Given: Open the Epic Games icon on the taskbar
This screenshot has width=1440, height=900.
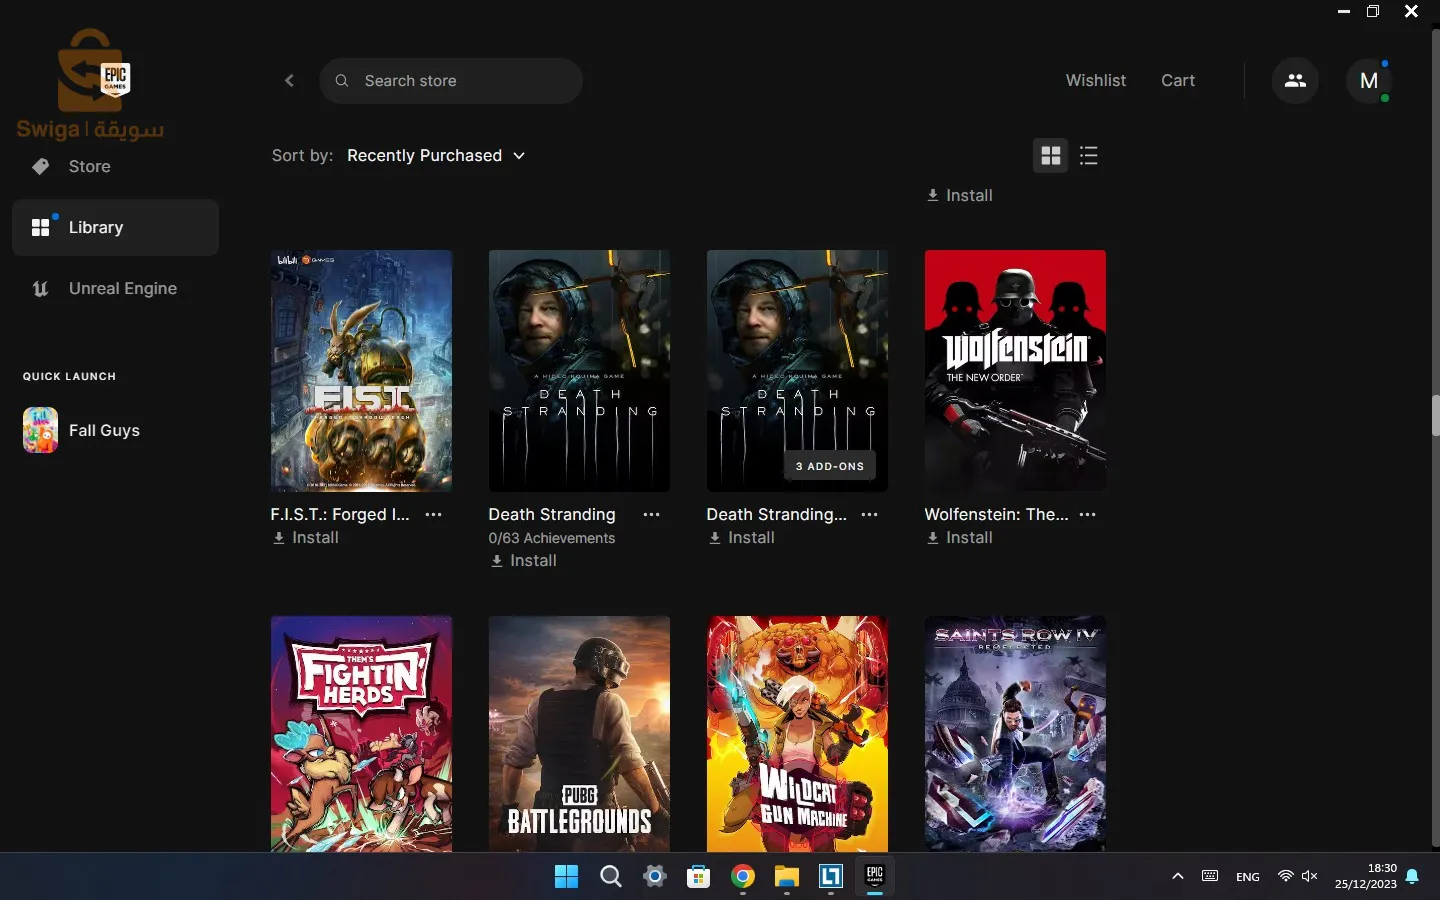Looking at the screenshot, I should (875, 879).
